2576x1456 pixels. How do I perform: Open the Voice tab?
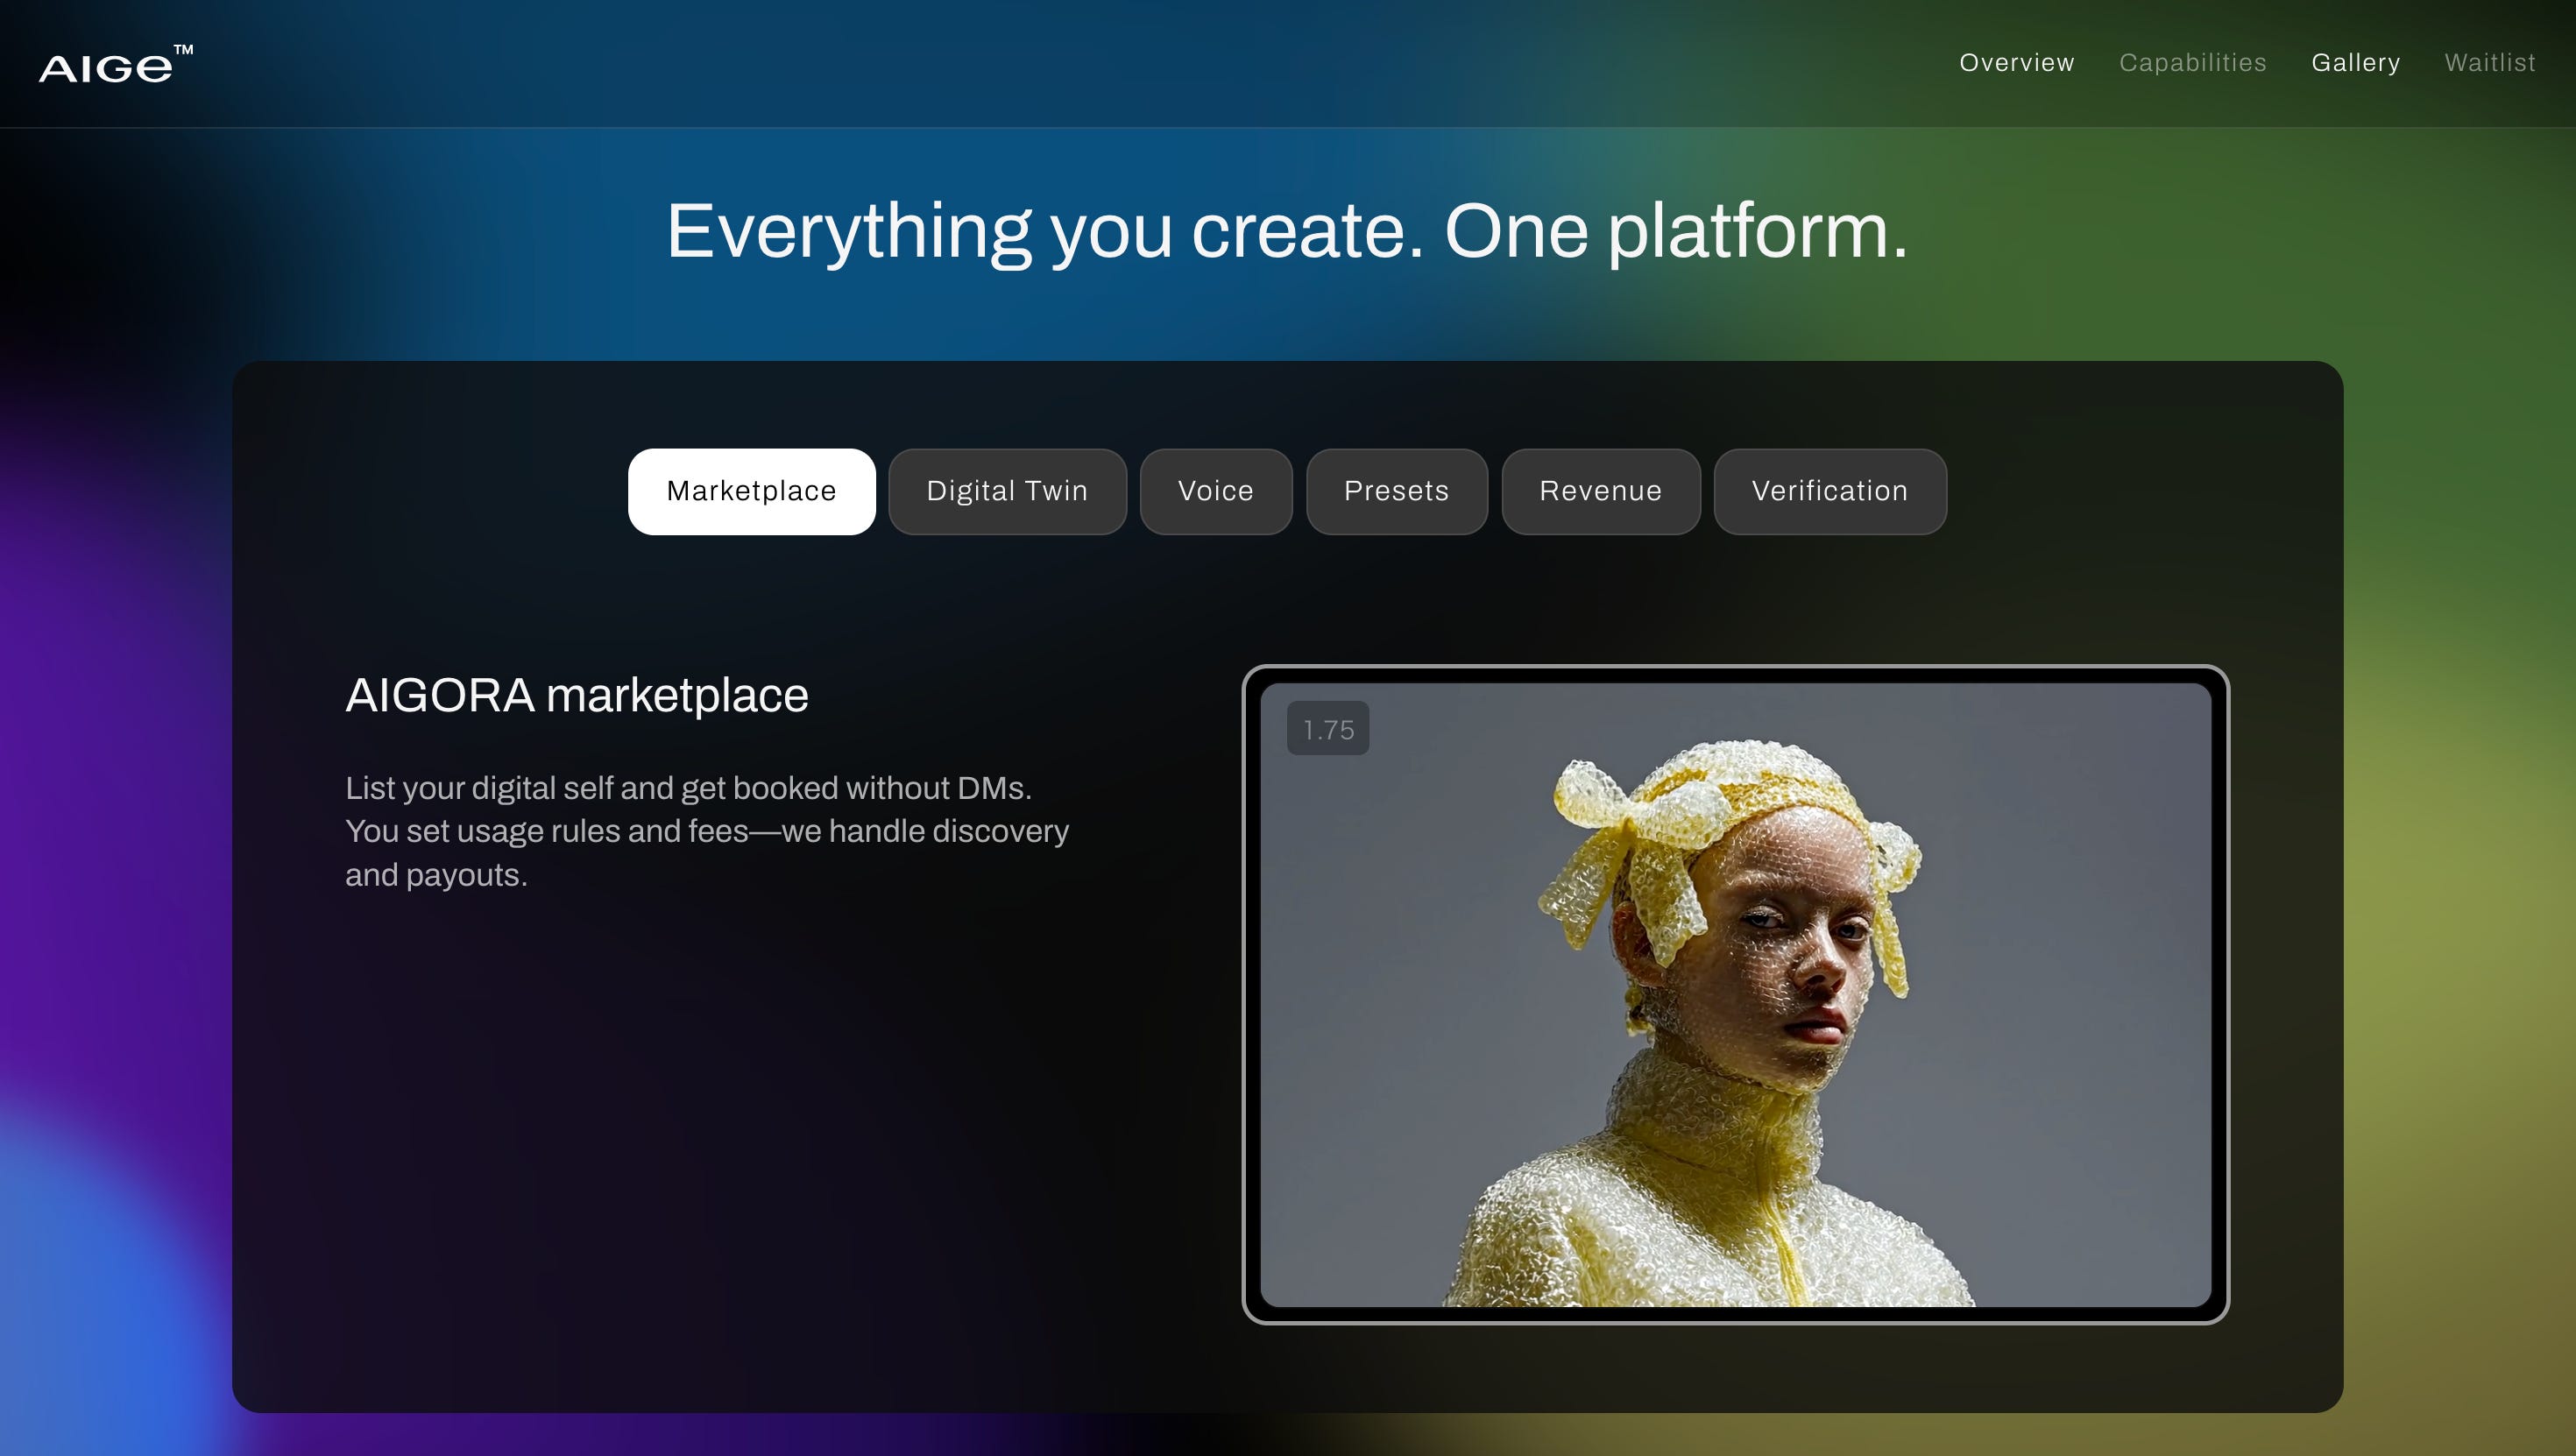[x=1215, y=491]
